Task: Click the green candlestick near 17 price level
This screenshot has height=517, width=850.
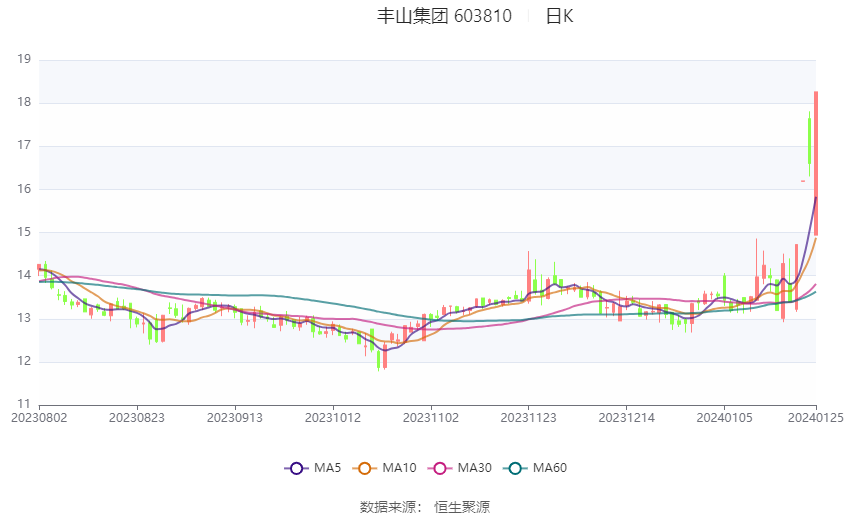Action: pos(809,142)
